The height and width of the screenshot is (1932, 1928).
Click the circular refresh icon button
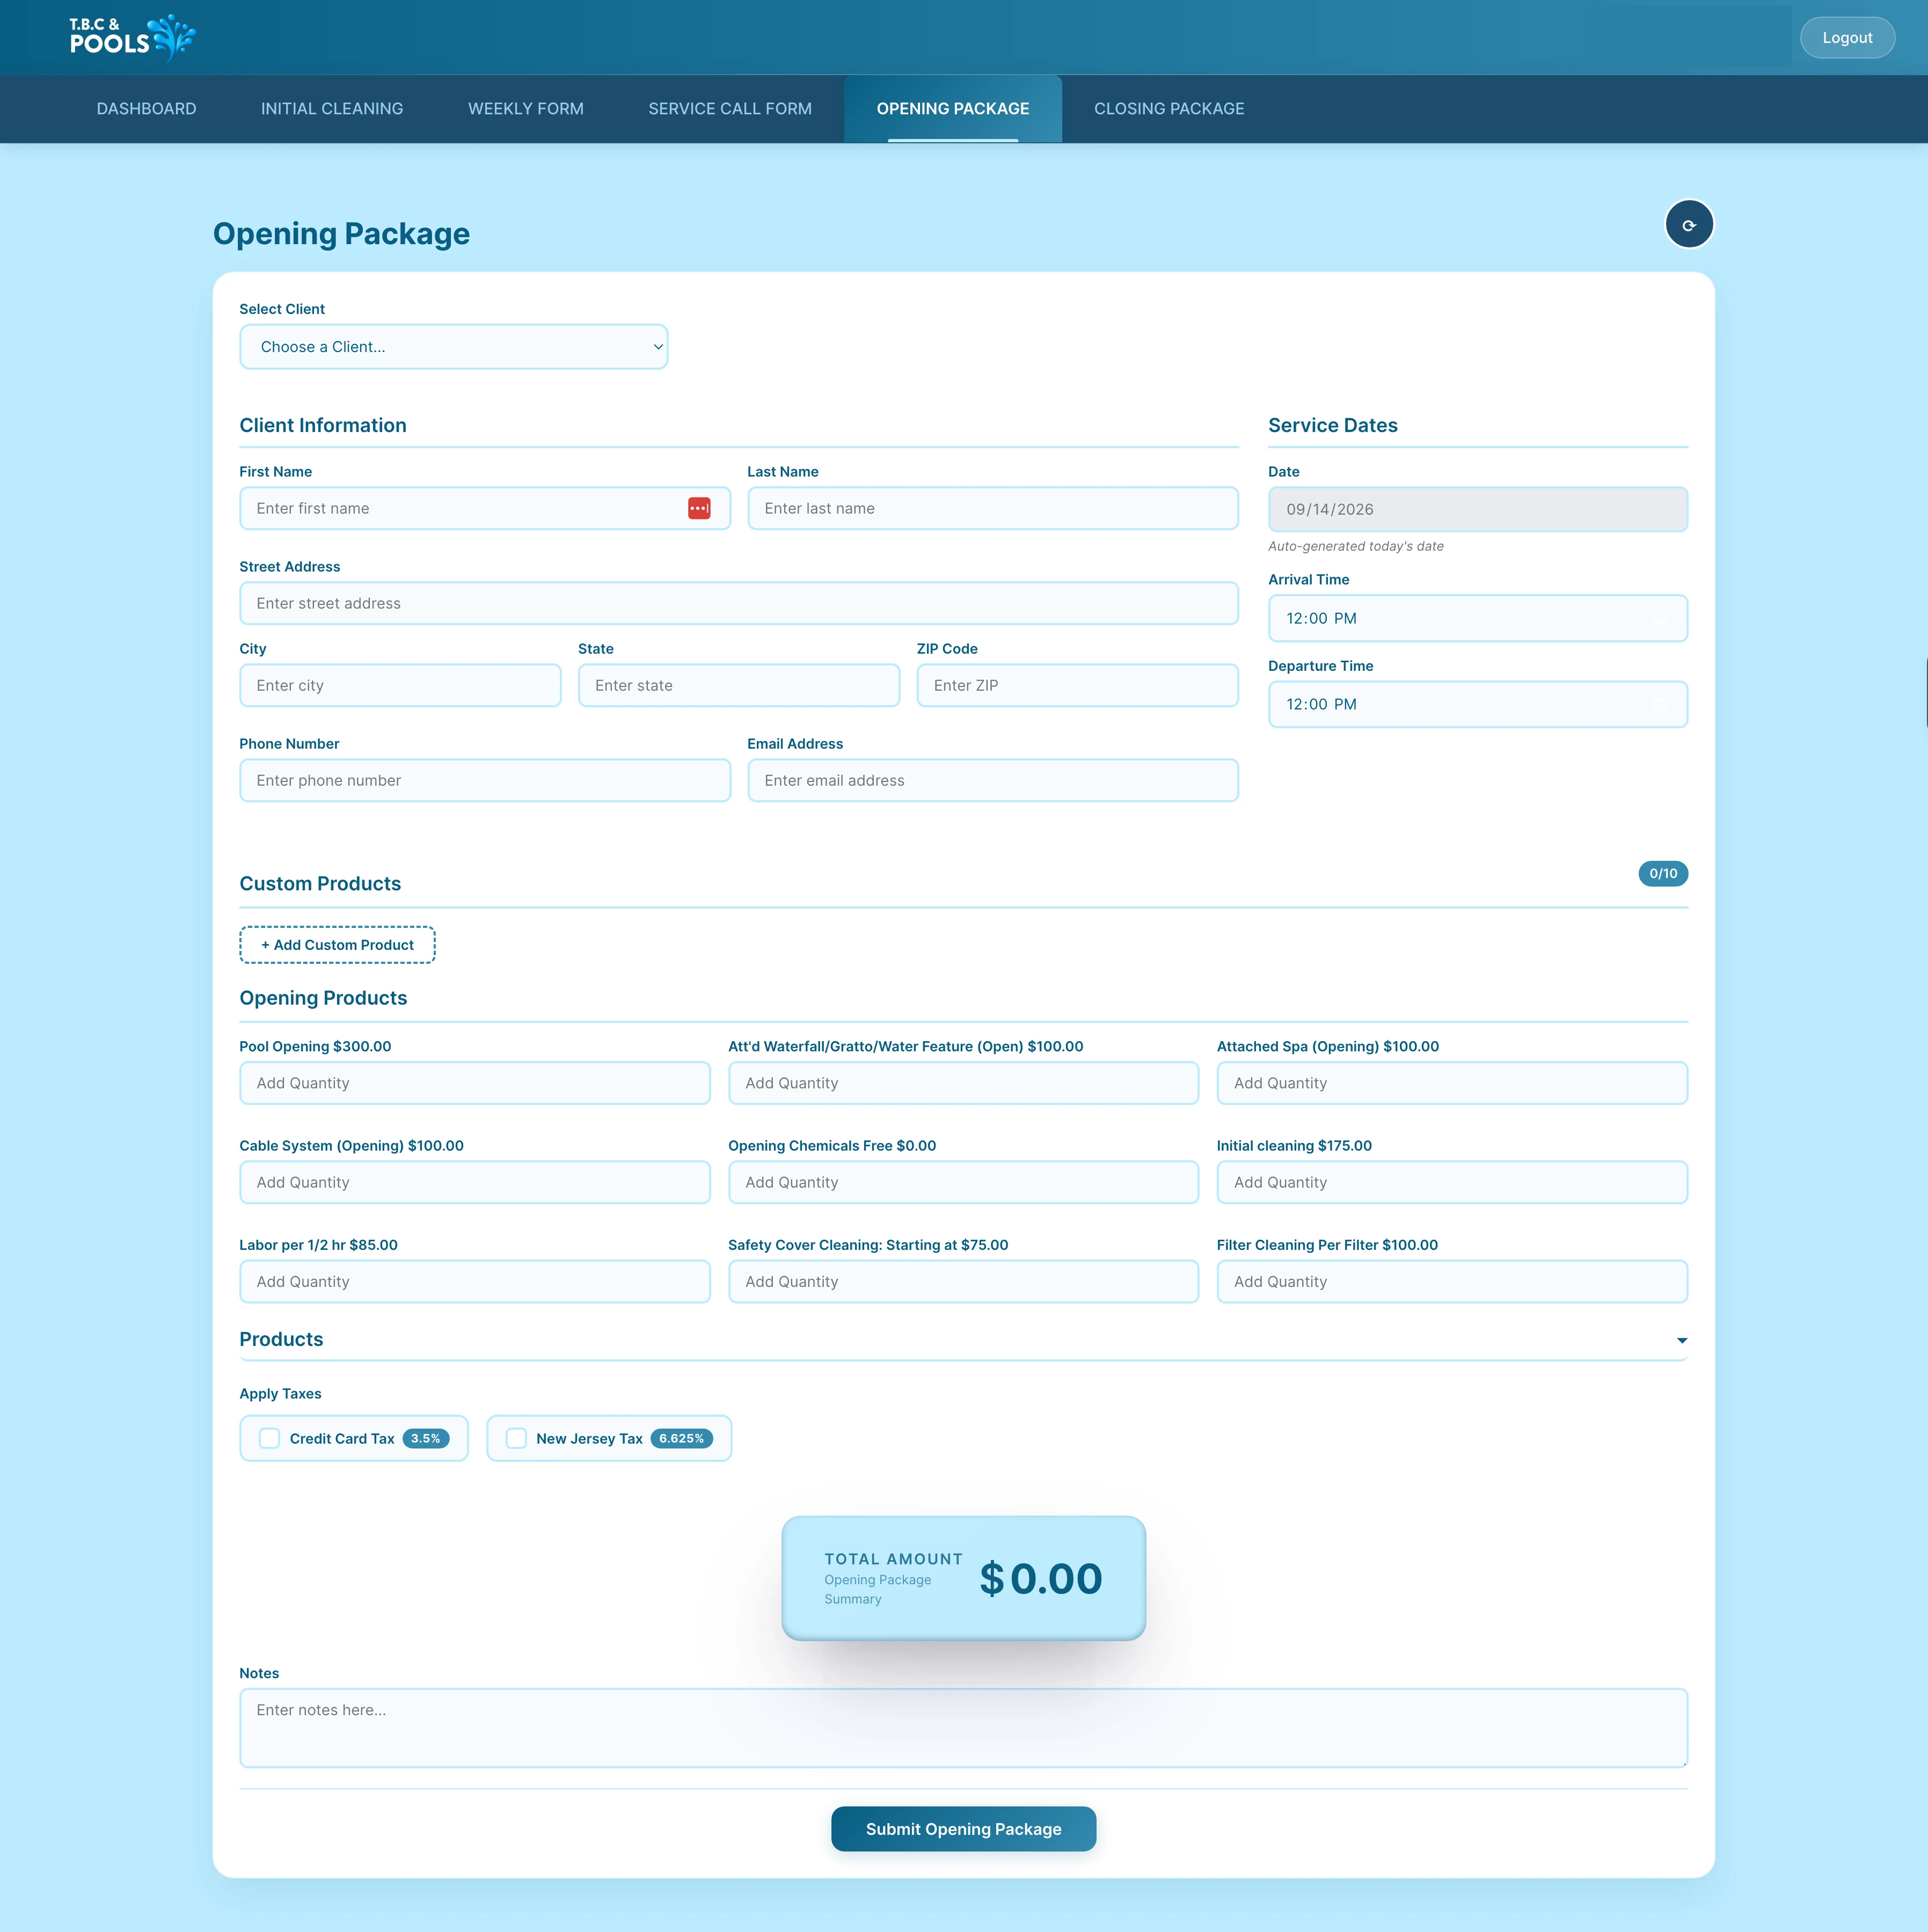1688,224
